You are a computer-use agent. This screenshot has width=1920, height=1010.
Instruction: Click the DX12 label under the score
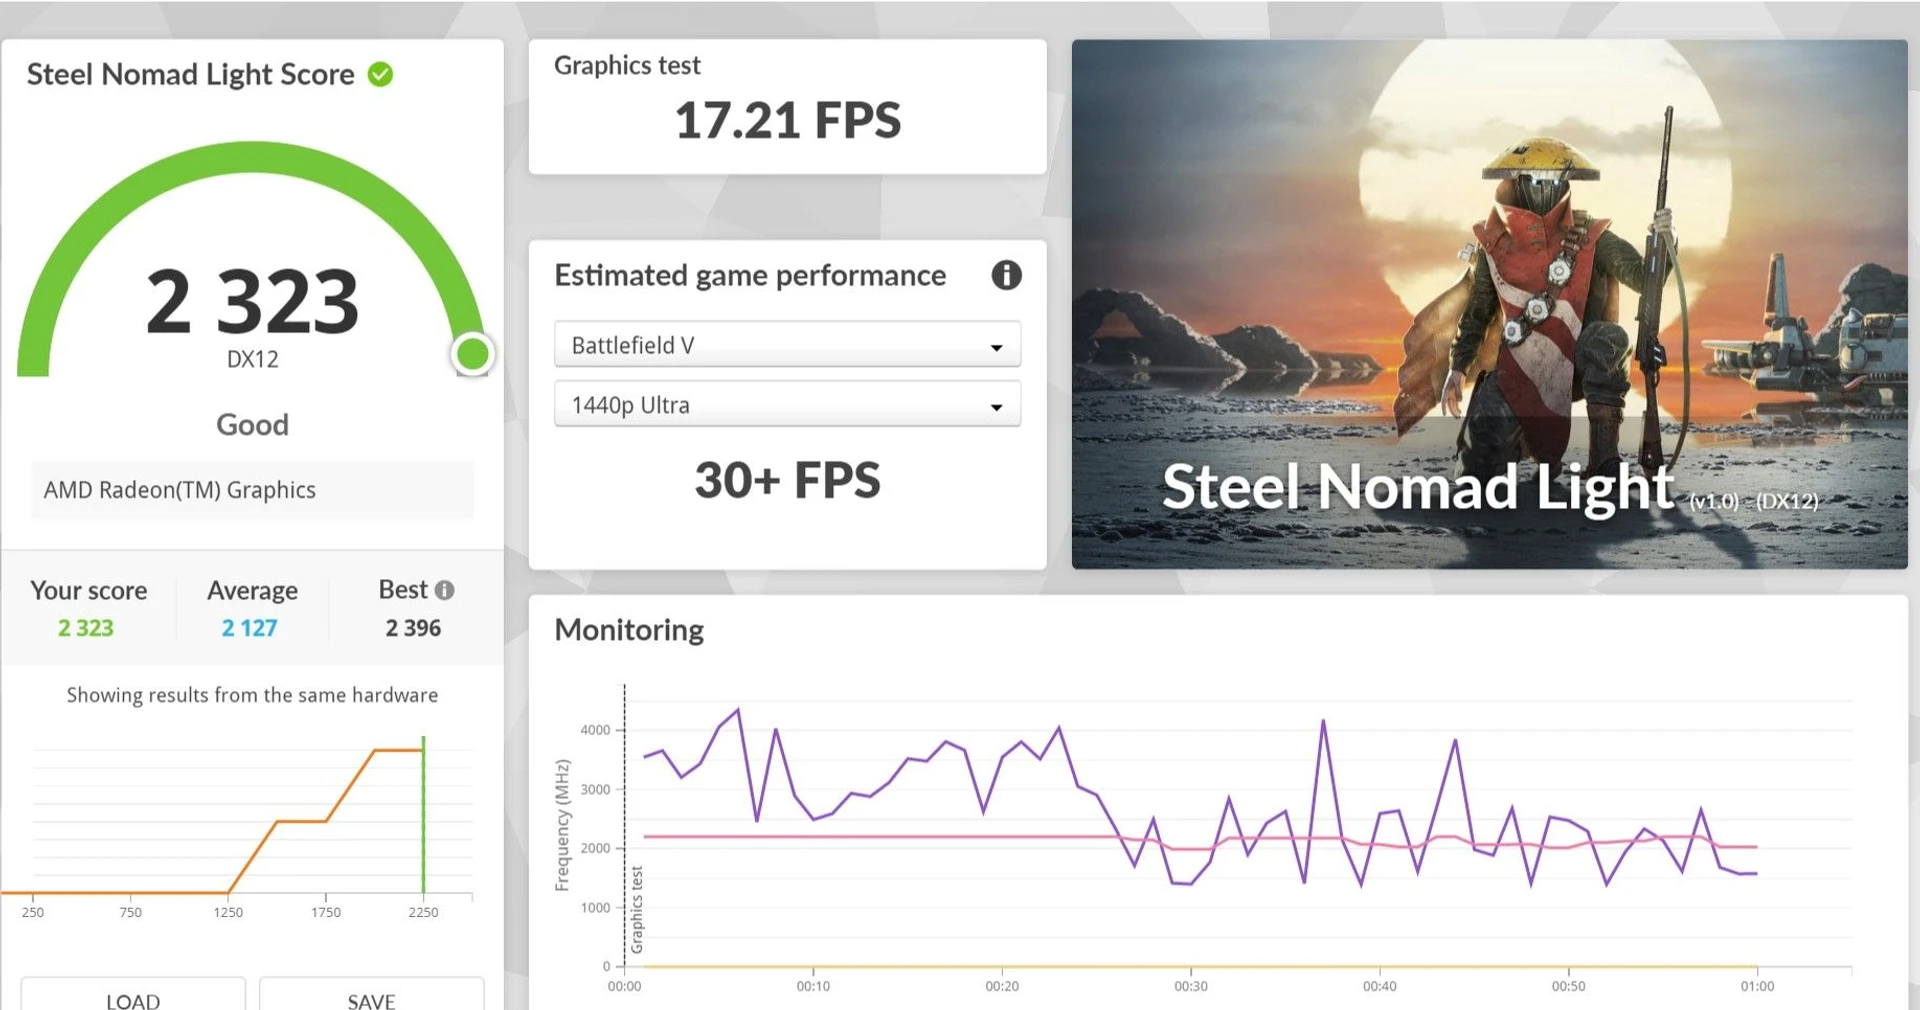[252, 360]
